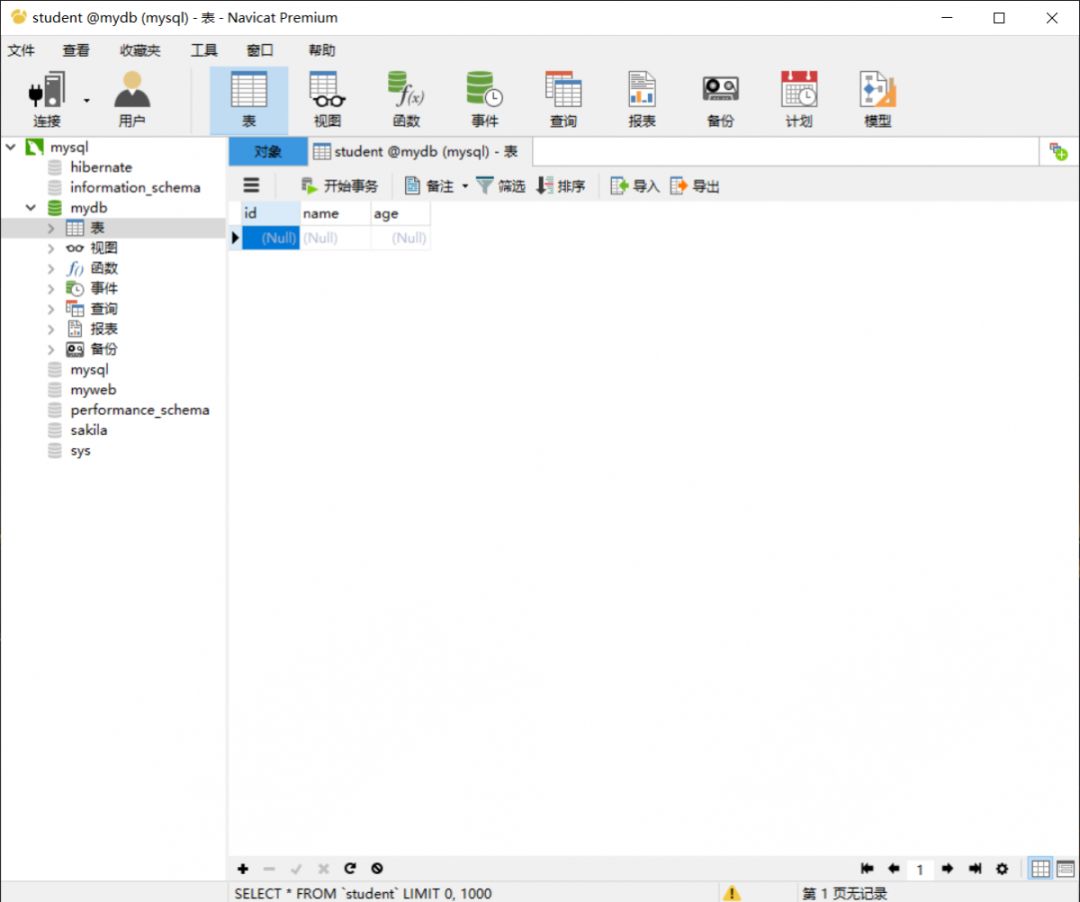Open the 计划 schedule section
The height and width of the screenshot is (902, 1080).
tap(798, 100)
